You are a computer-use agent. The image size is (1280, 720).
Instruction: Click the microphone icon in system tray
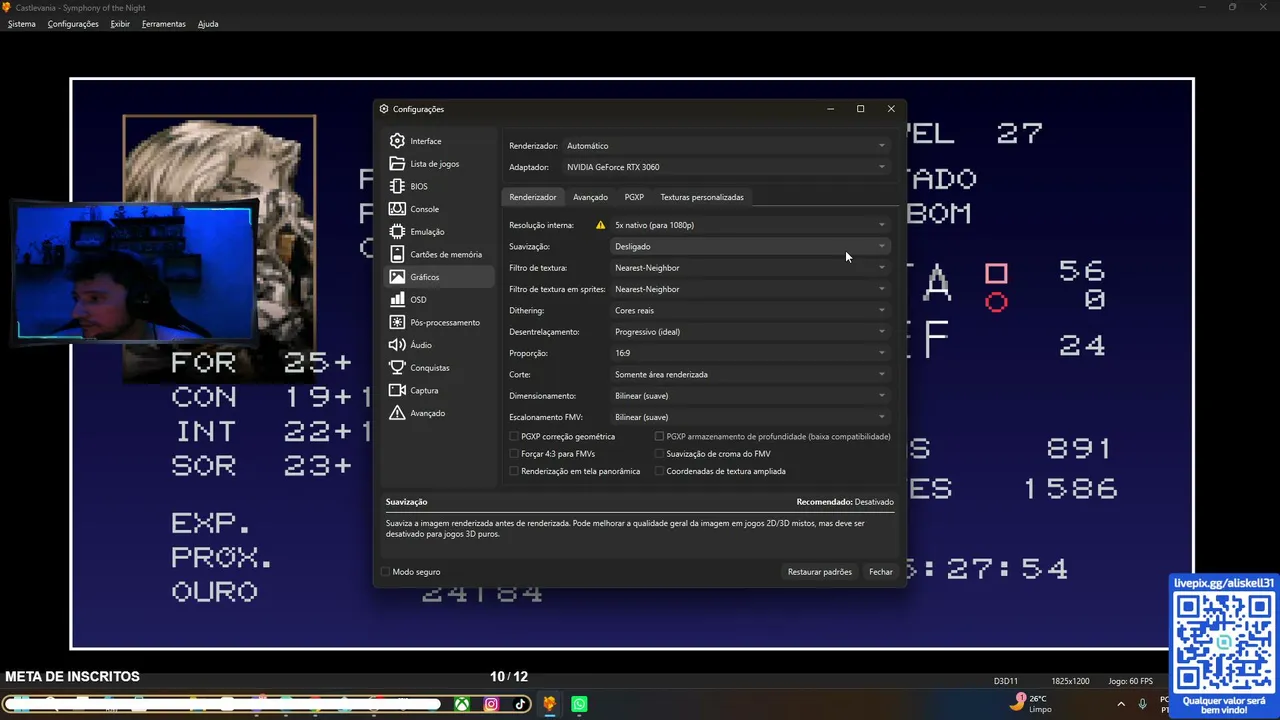1142,704
